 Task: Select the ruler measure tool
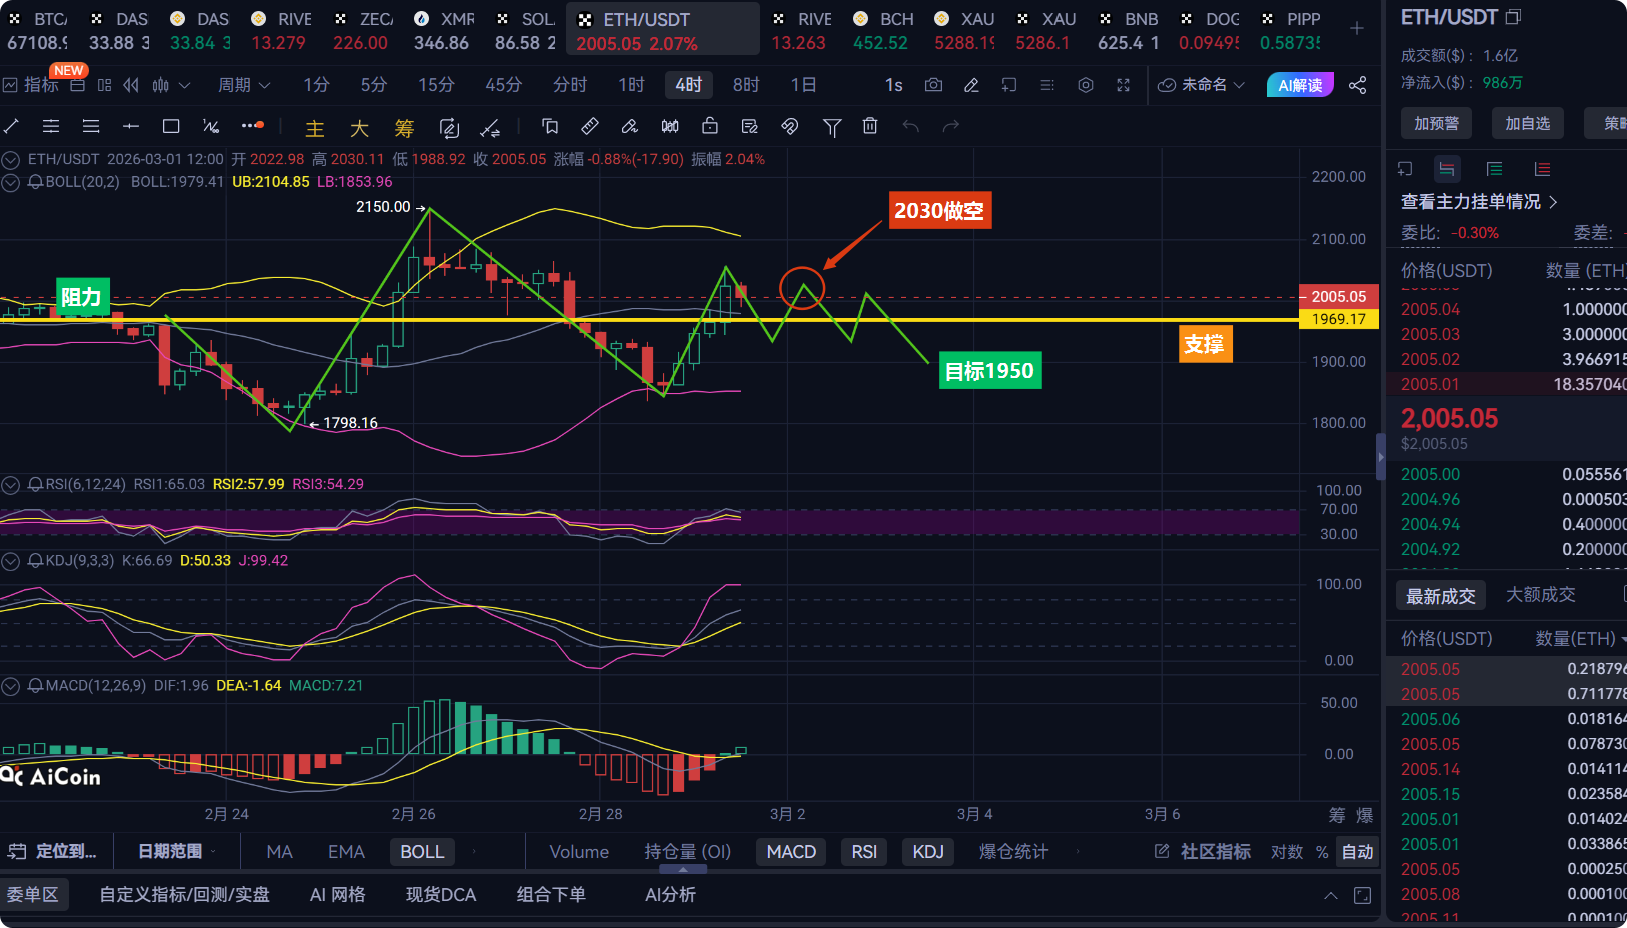pyautogui.click(x=590, y=126)
